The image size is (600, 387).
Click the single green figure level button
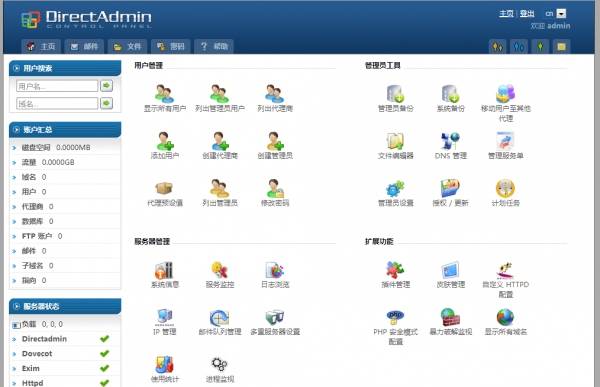pos(540,47)
